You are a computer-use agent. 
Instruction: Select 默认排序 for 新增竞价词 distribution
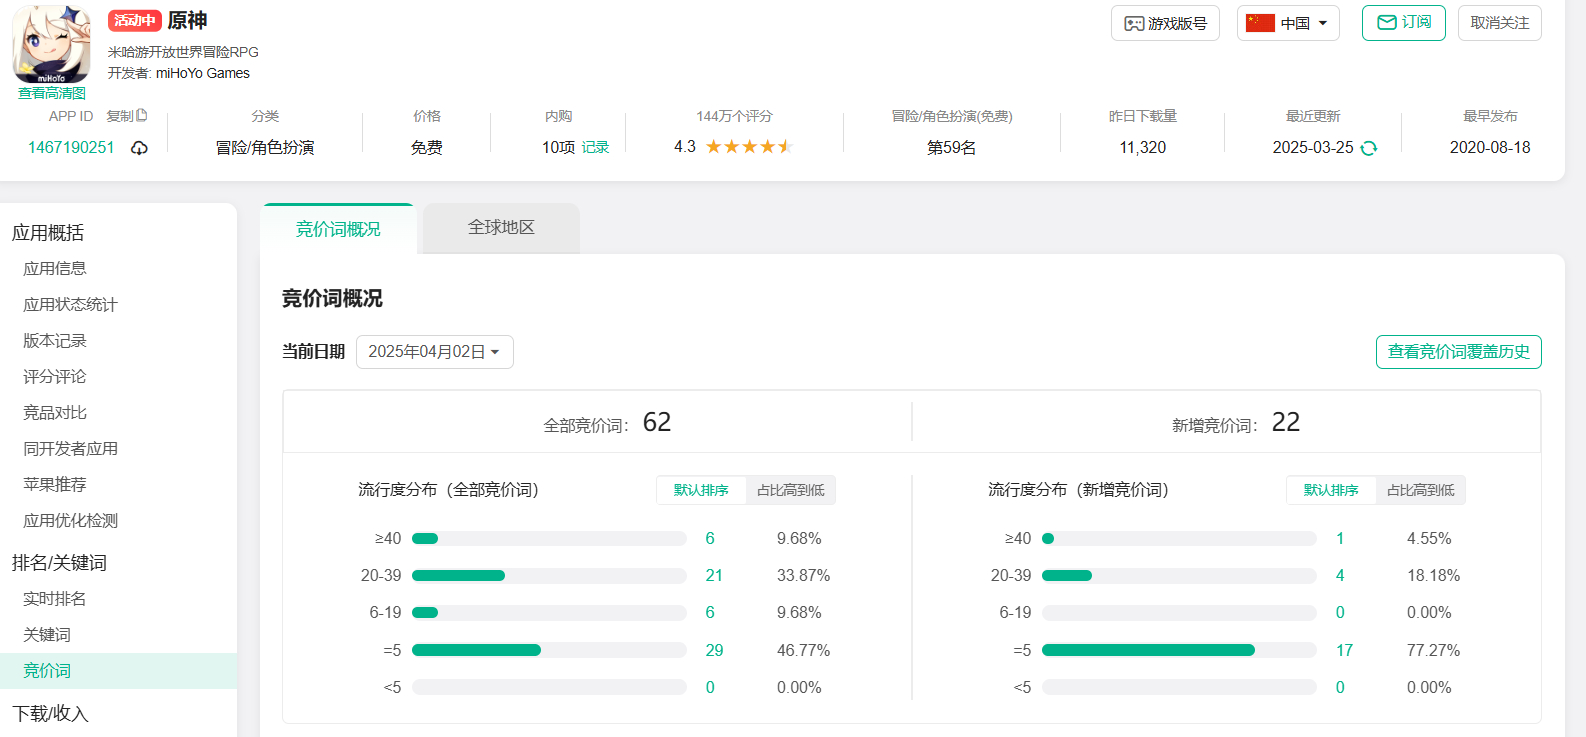[1331, 490]
